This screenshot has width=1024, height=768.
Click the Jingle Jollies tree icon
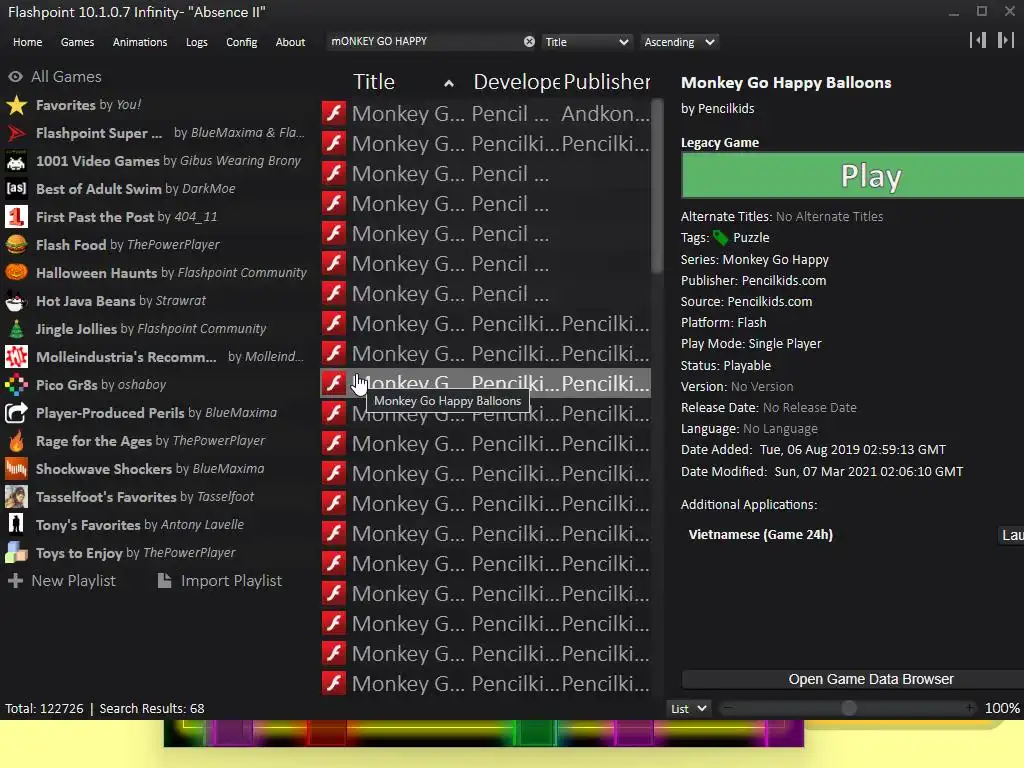pyautogui.click(x=16, y=329)
